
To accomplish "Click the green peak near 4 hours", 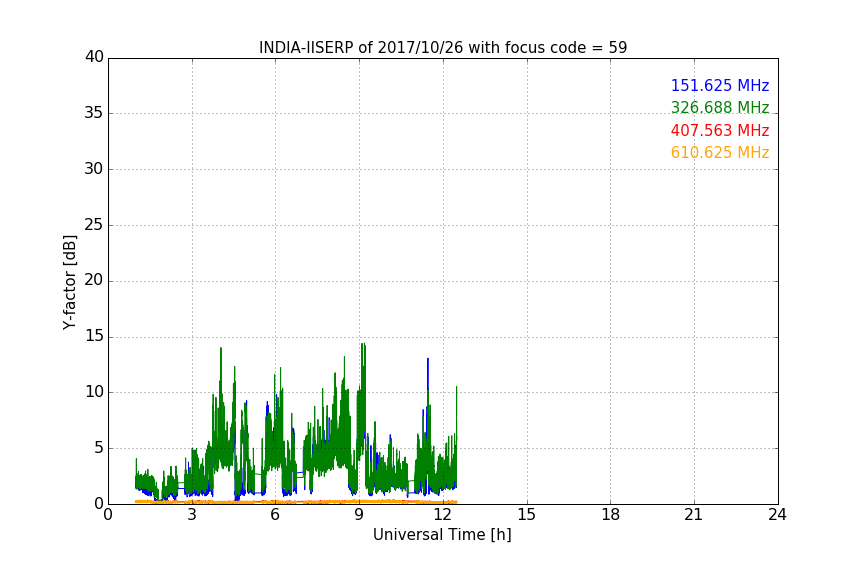I will point(221,364).
